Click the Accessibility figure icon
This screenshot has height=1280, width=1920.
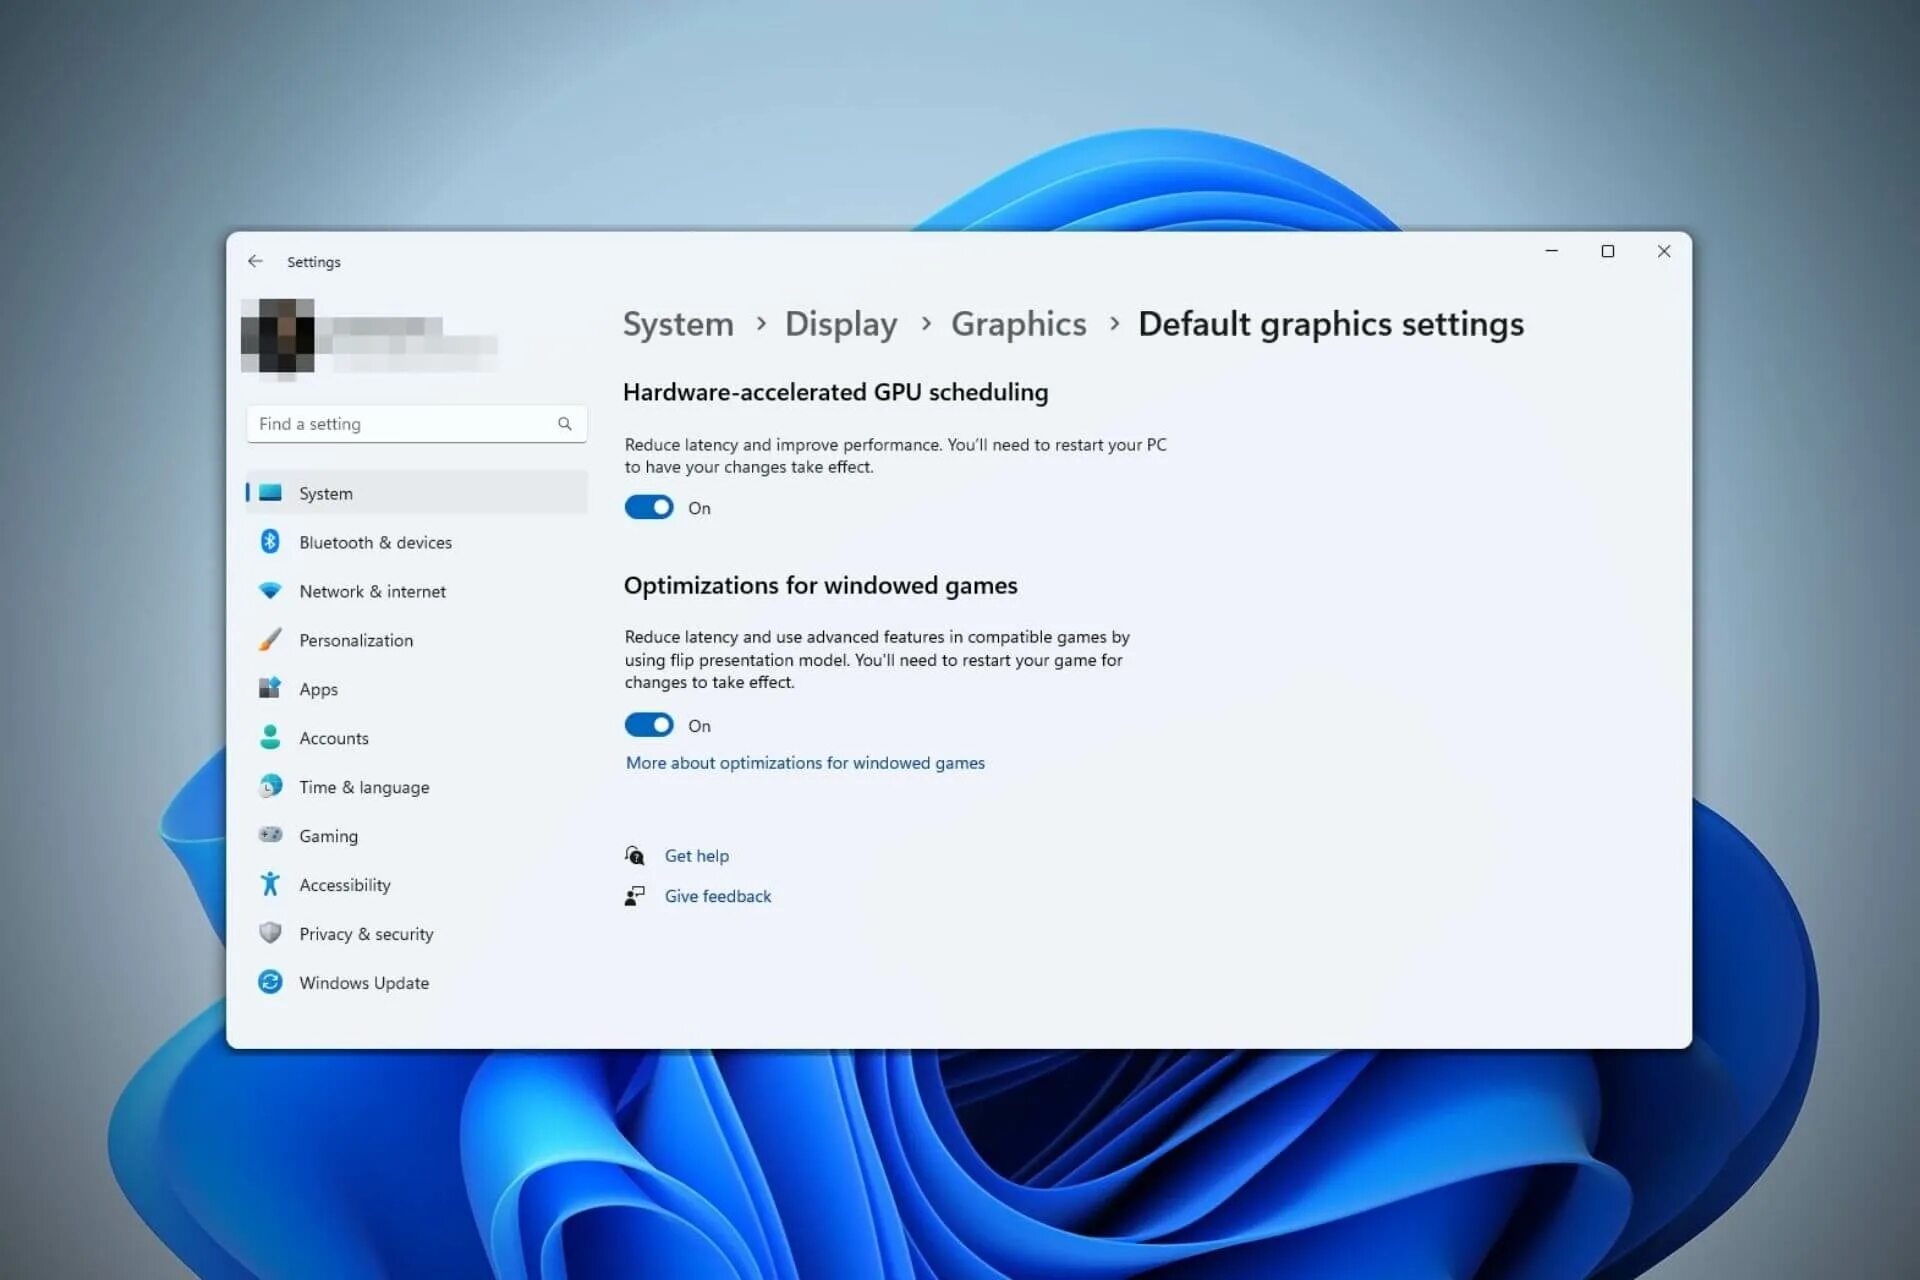point(270,884)
